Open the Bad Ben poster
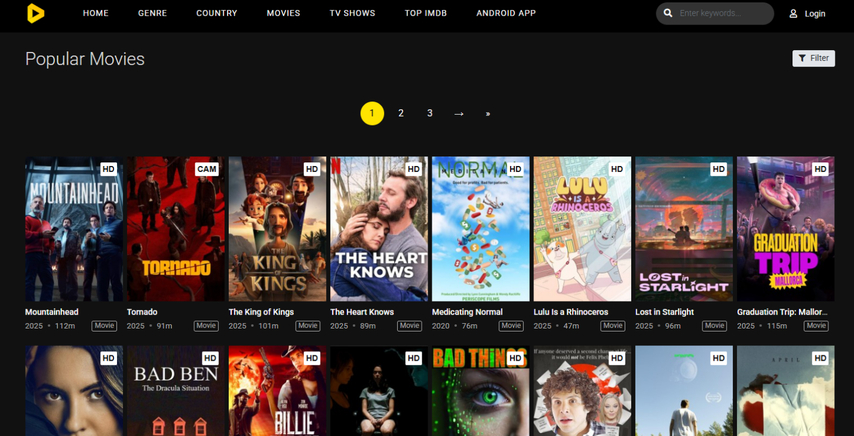Image resolution: width=854 pixels, height=436 pixels. tap(176, 391)
